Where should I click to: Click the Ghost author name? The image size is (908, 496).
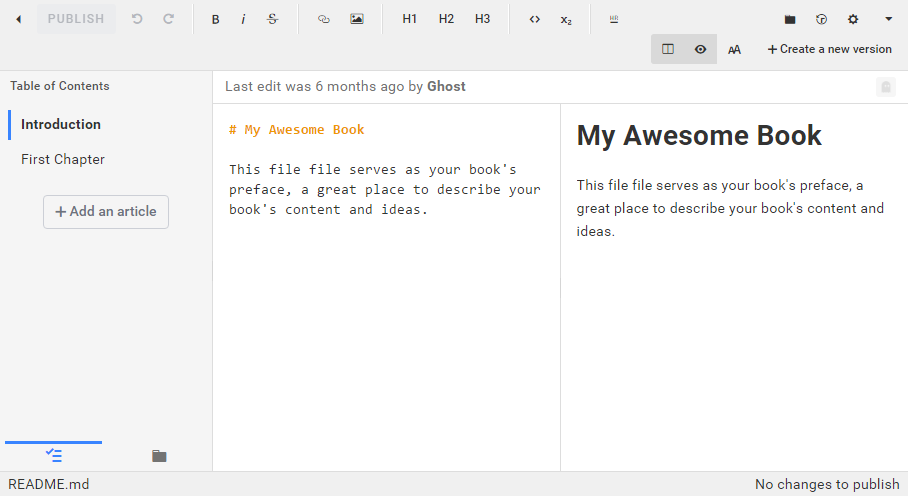(446, 87)
